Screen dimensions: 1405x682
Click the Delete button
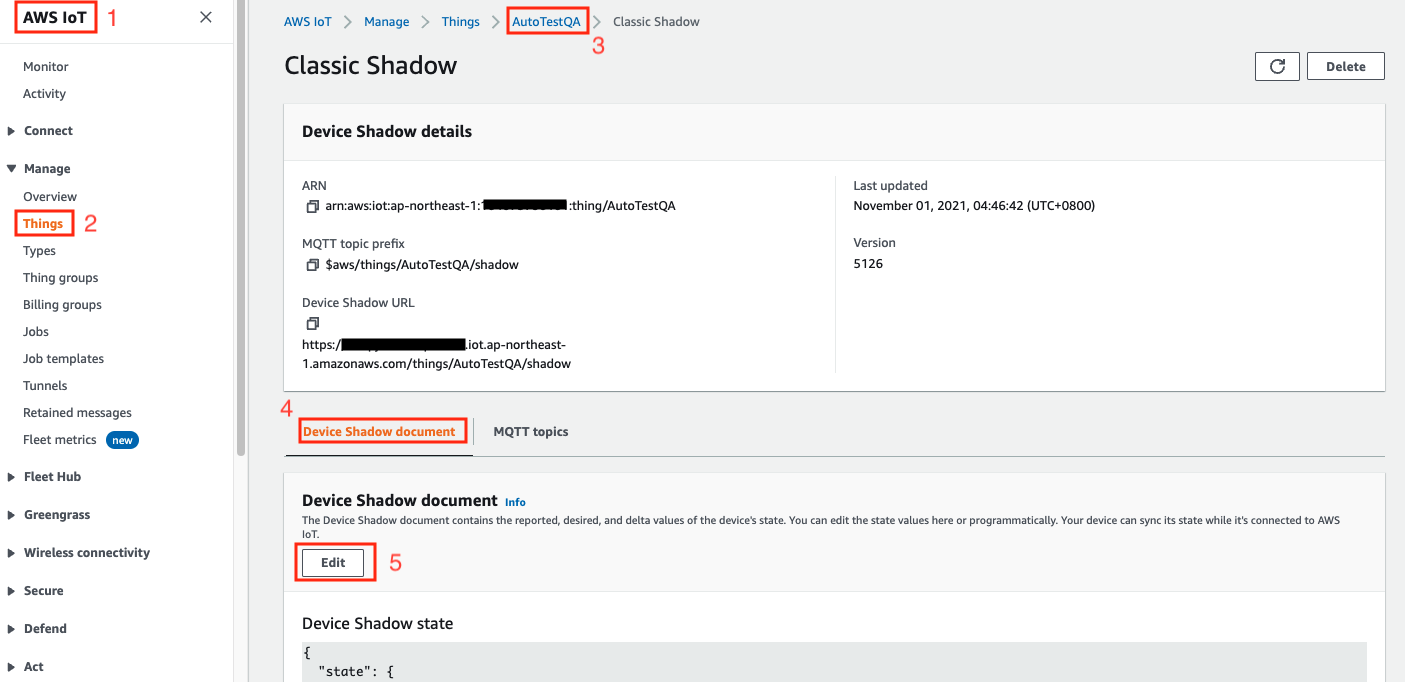coord(1346,66)
